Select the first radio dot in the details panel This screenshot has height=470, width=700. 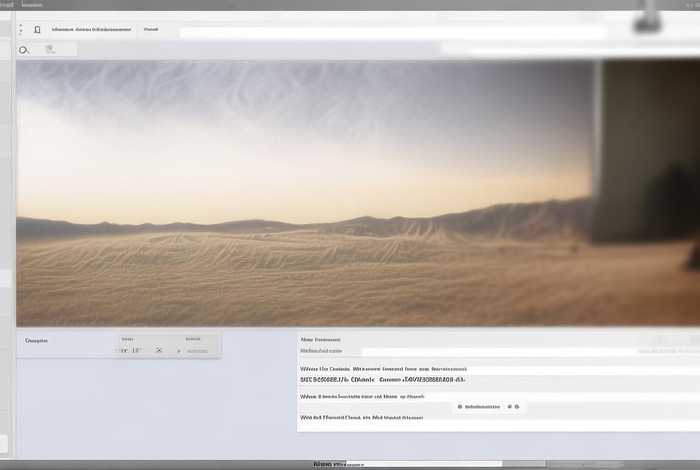pyautogui.click(x=459, y=407)
